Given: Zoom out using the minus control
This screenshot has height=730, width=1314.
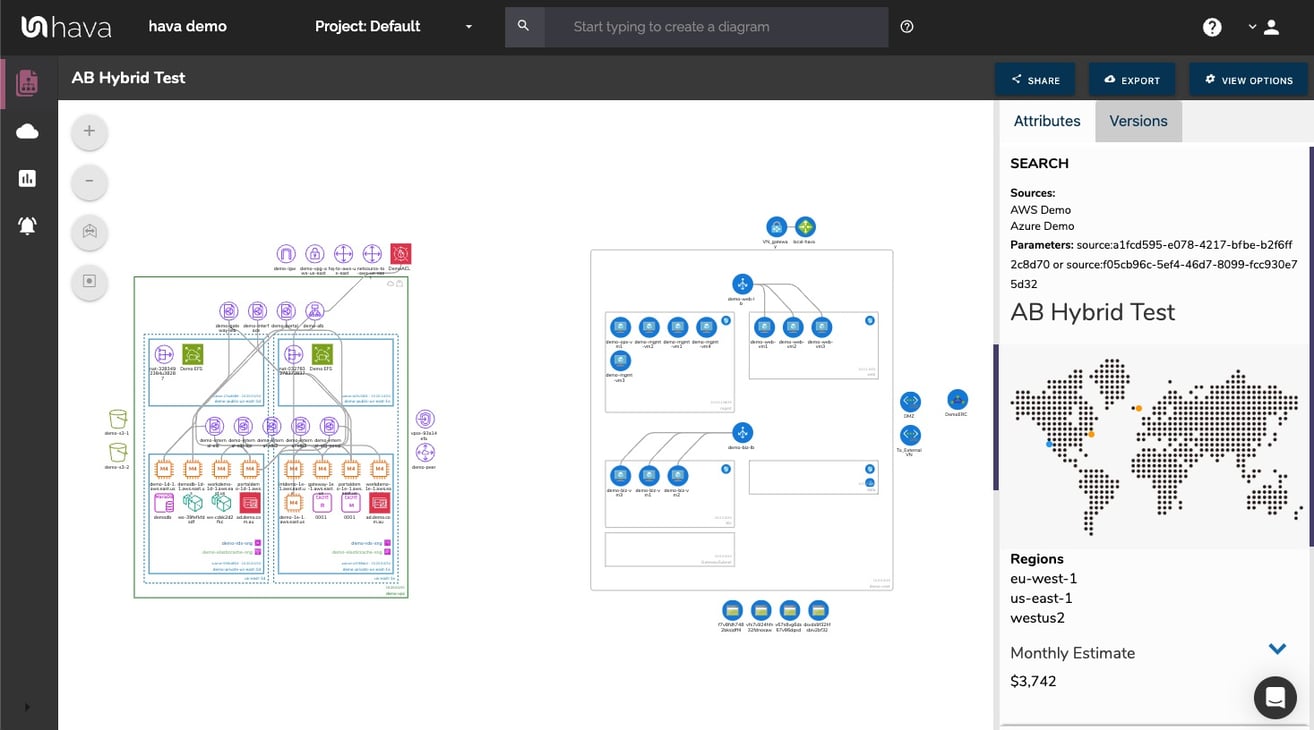Looking at the screenshot, I should point(89,182).
